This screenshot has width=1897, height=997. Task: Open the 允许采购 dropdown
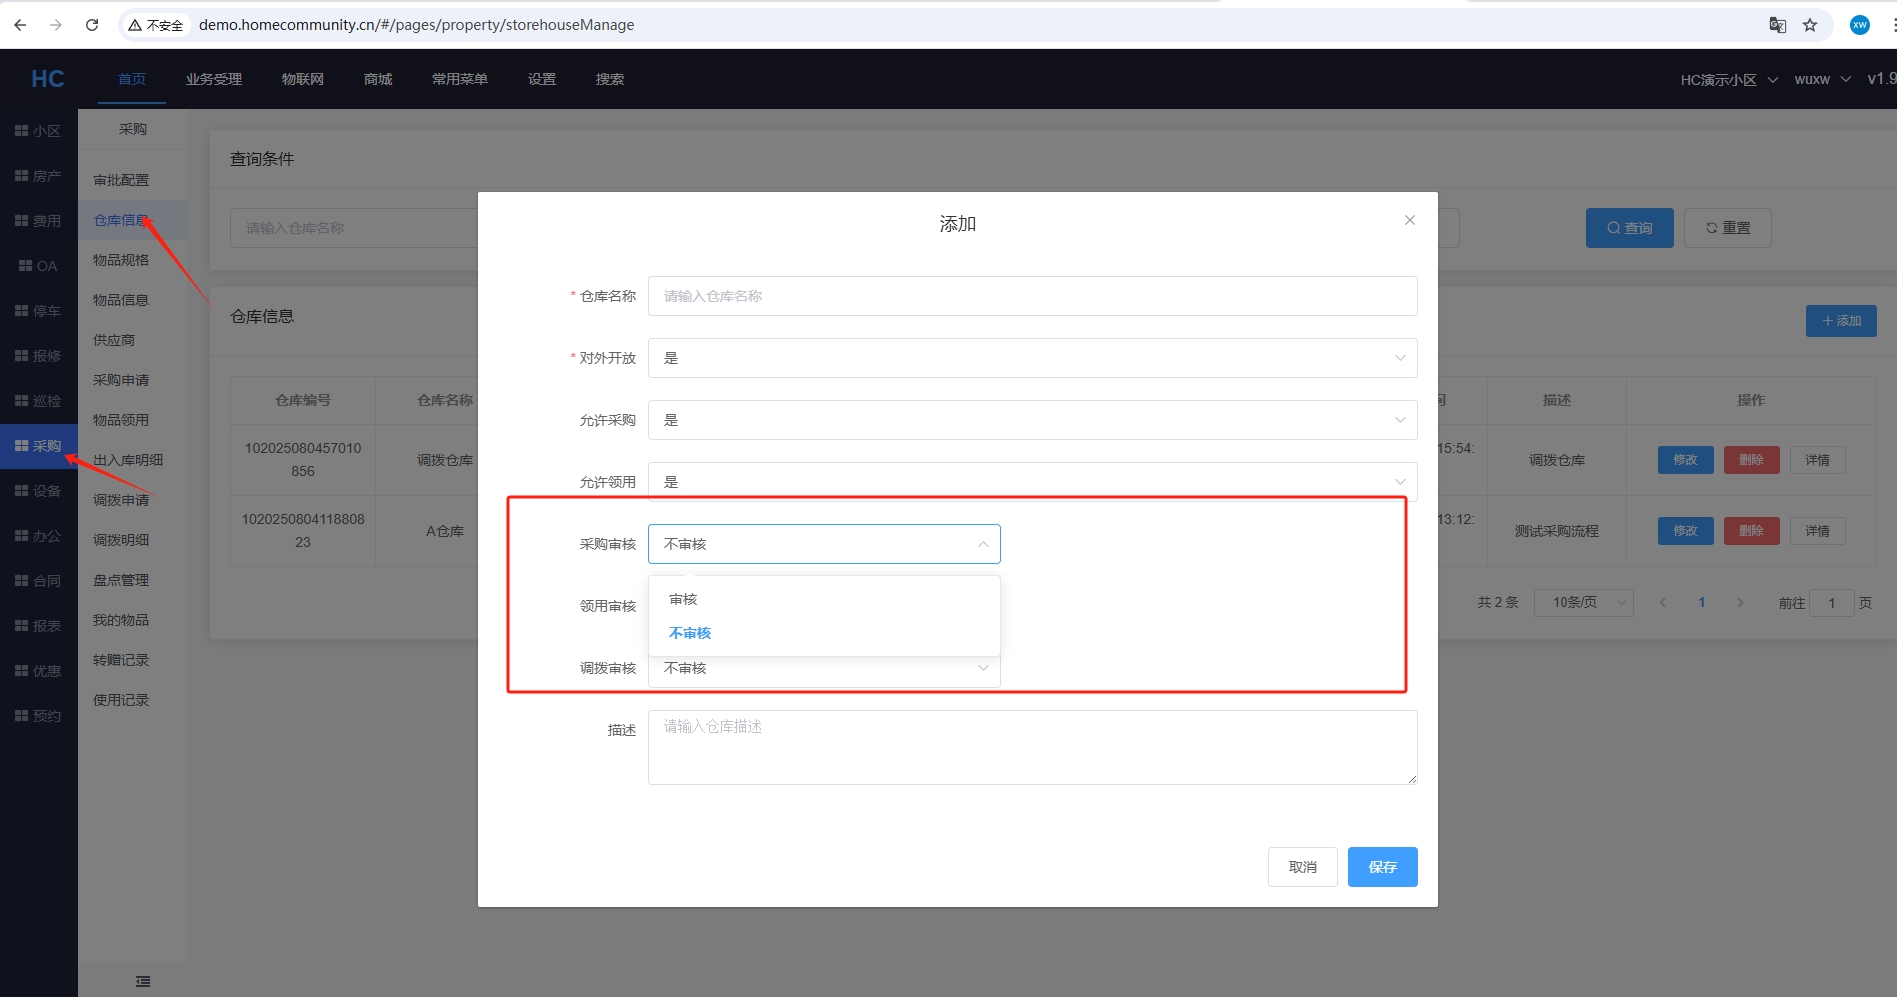[1032, 420]
